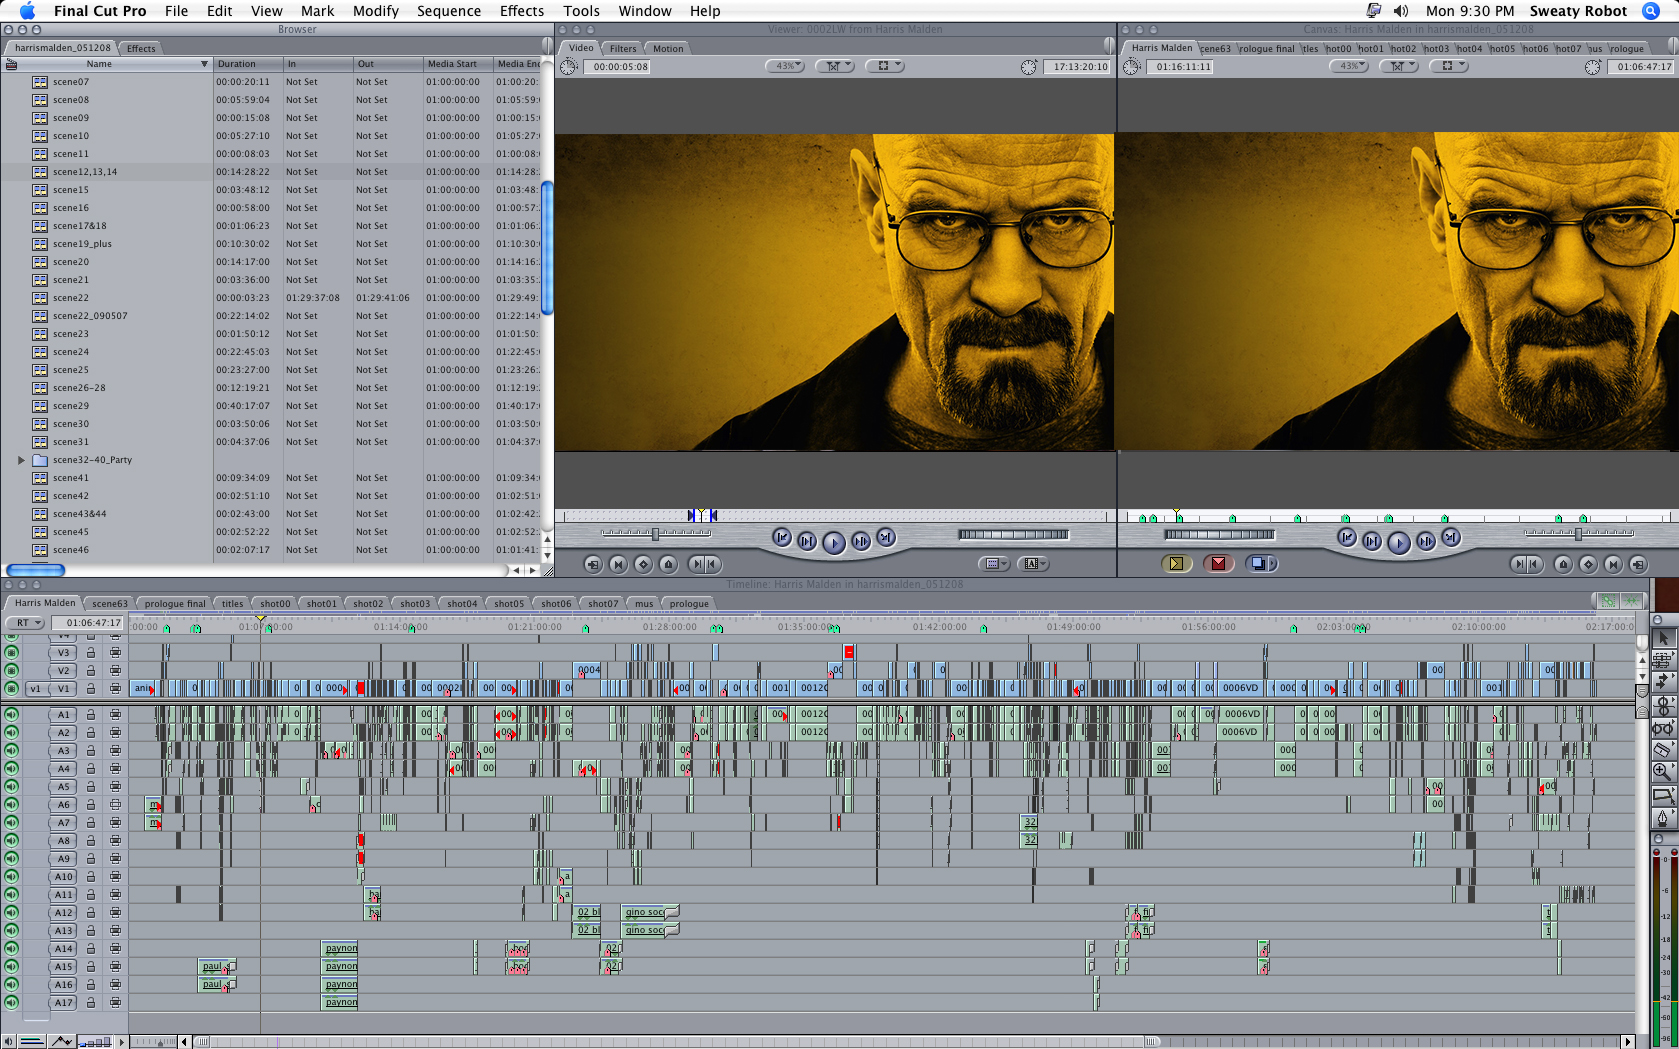Screen dimensions: 1679x1049
Task: Click Canvas Mark In/Out button
Action: 1526,564
